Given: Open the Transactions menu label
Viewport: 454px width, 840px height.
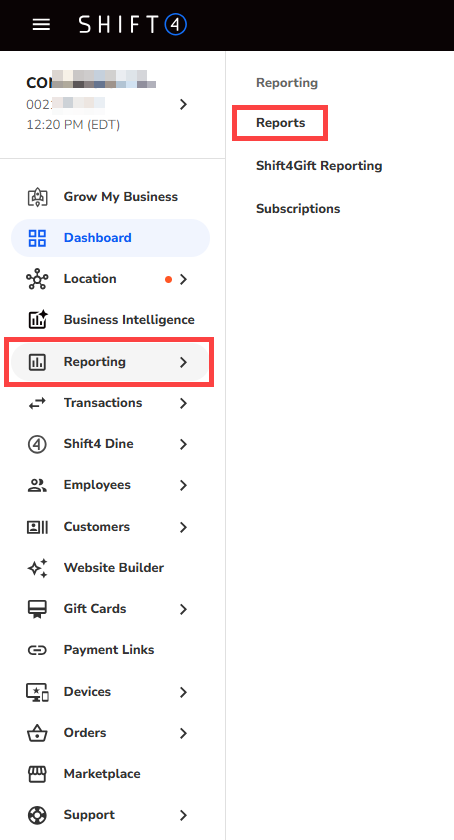Looking at the screenshot, I should [x=103, y=403].
